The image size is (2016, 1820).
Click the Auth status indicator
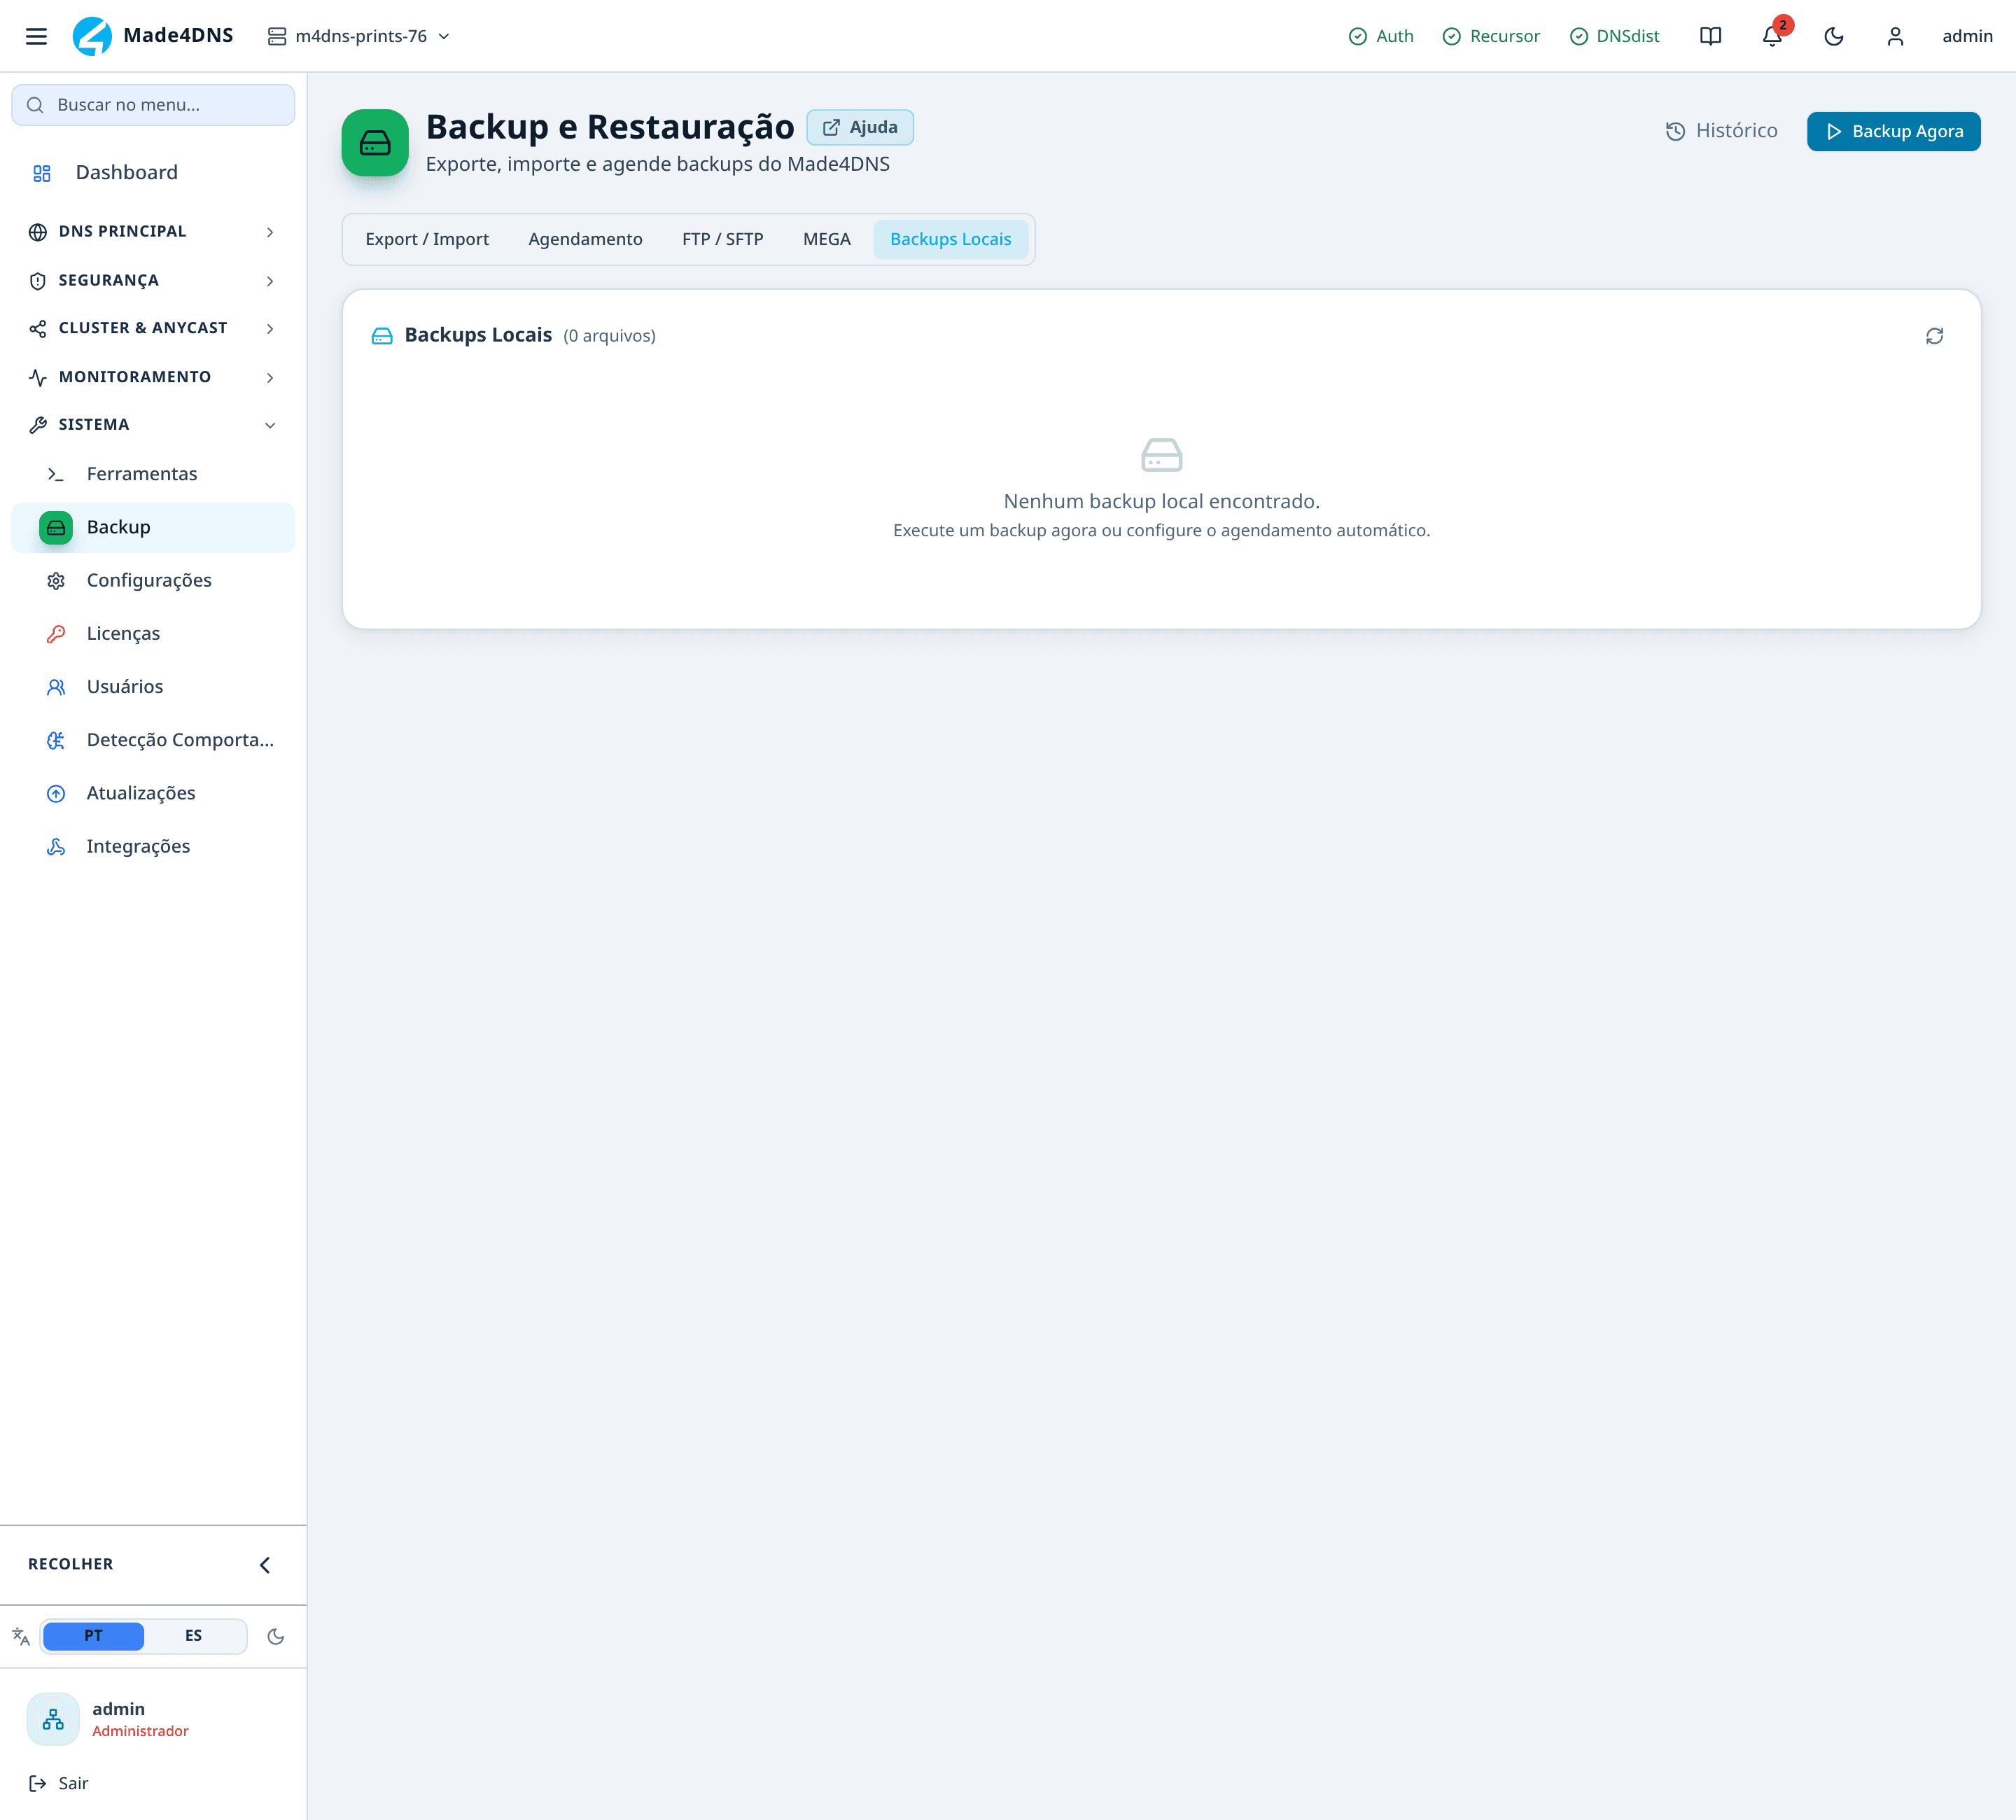[1381, 36]
